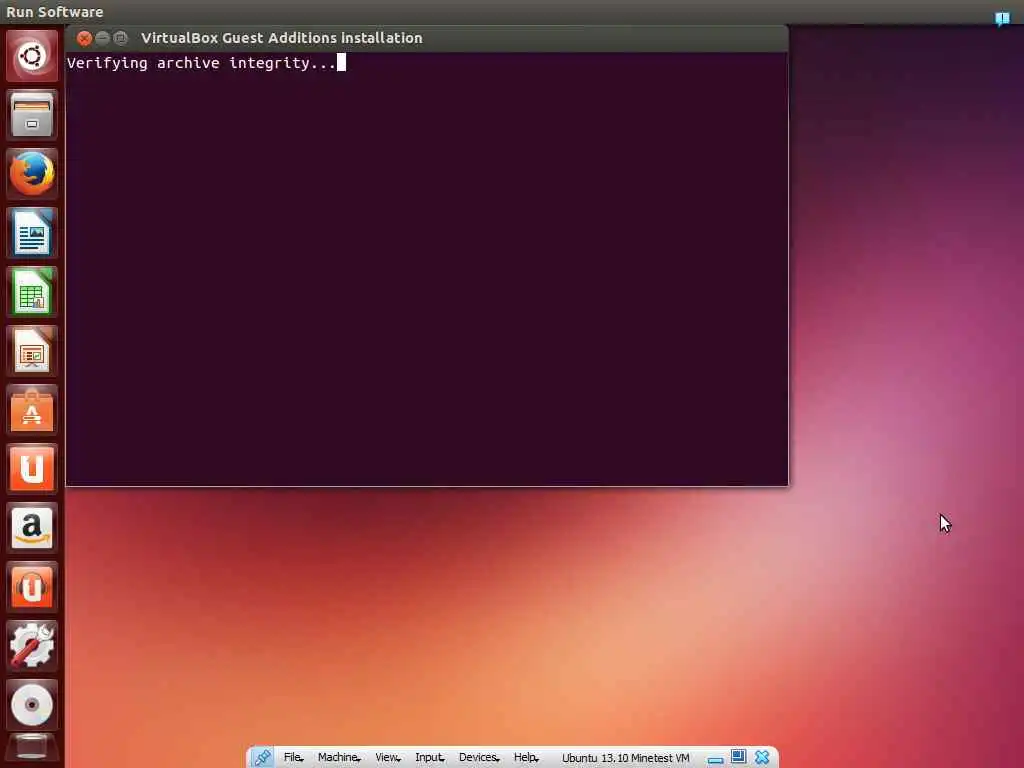Minimize the VM using the mini toolbar
Screen dimensions: 1024x768
[x=716, y=759]
